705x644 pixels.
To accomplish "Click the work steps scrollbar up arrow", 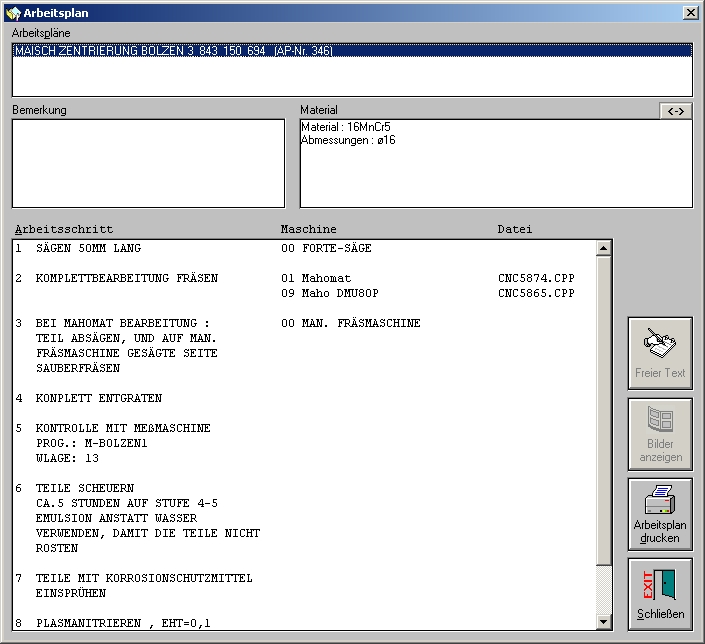I will (603, 248).
